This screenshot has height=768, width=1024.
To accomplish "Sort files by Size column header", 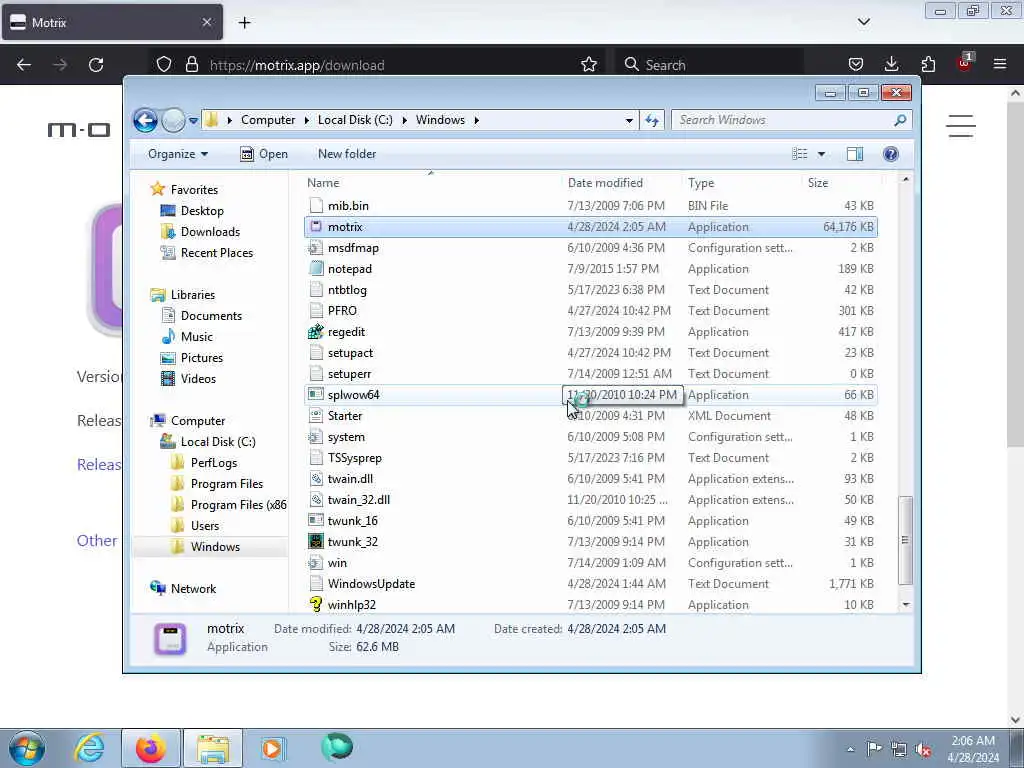I will tap(818, 183).
